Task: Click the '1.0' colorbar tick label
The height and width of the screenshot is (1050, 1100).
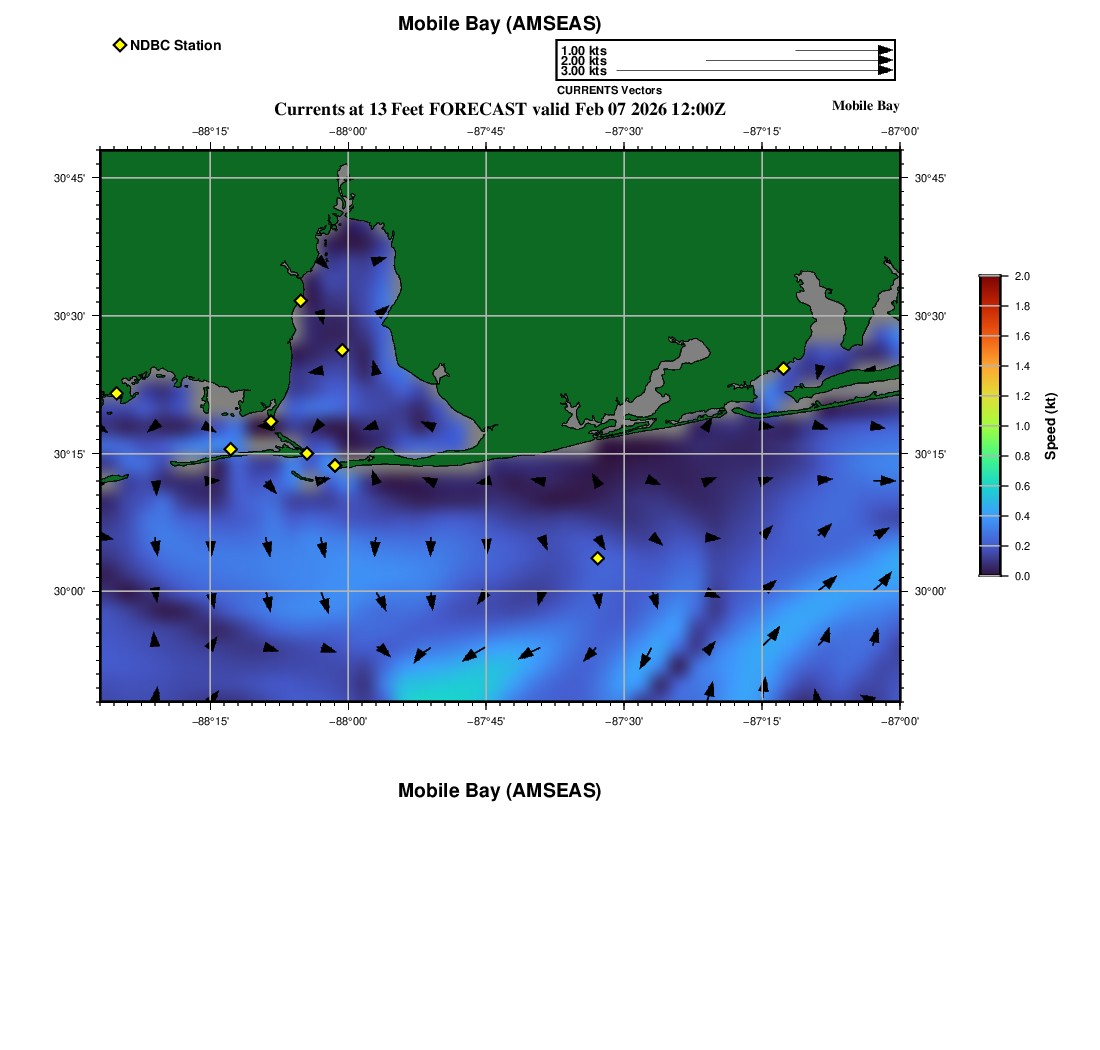Action: tap(1022, 426)
